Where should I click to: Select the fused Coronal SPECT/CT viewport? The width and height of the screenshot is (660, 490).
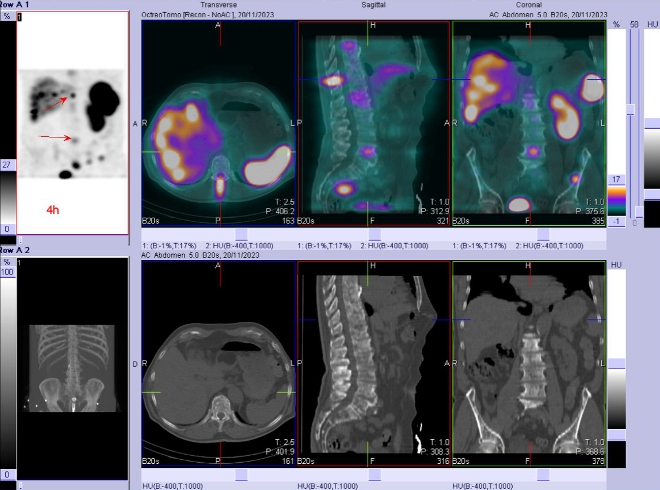(528, 120)
